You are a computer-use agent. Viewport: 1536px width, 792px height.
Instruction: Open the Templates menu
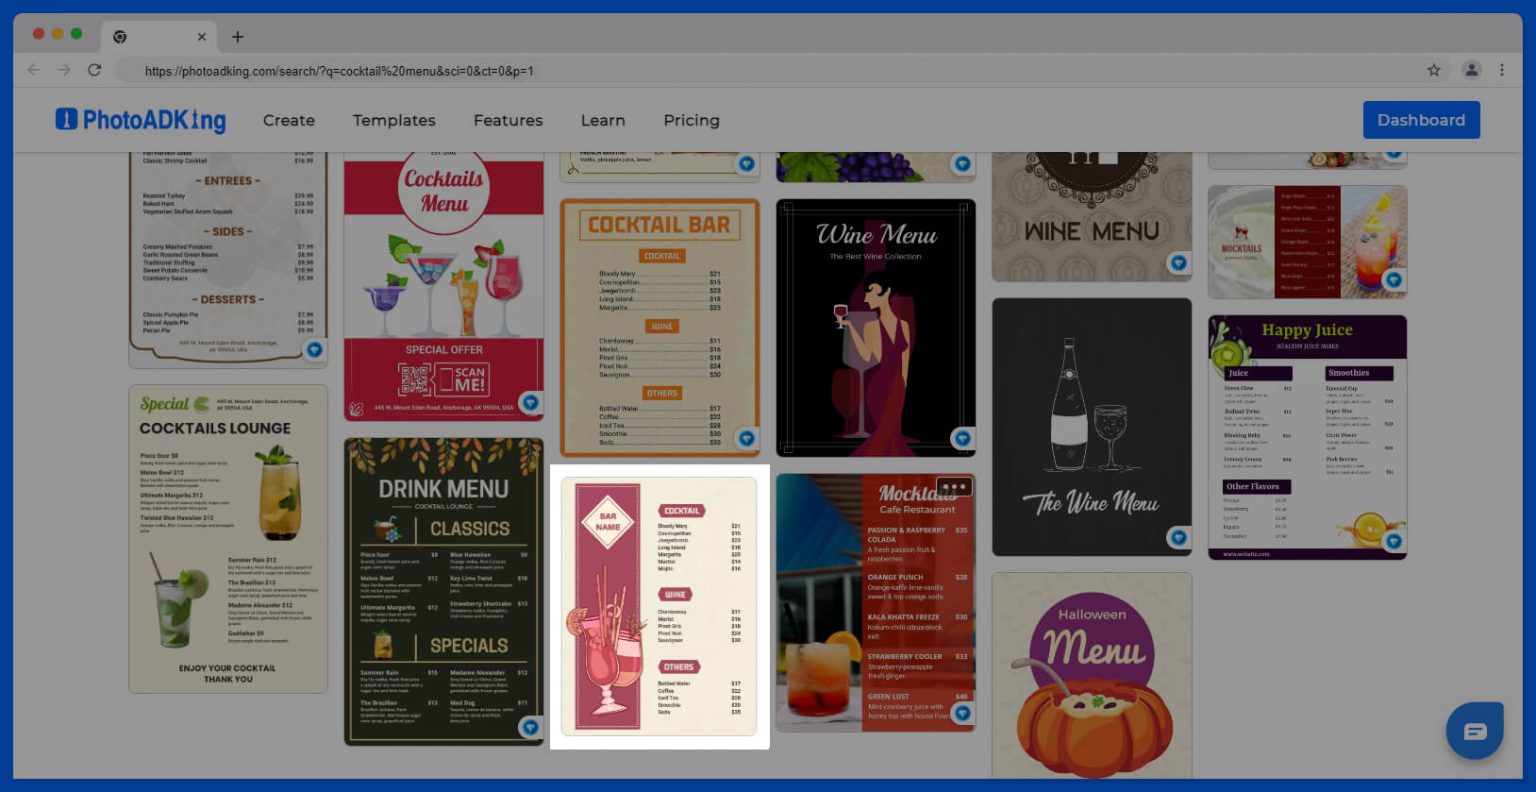[394, 120]
